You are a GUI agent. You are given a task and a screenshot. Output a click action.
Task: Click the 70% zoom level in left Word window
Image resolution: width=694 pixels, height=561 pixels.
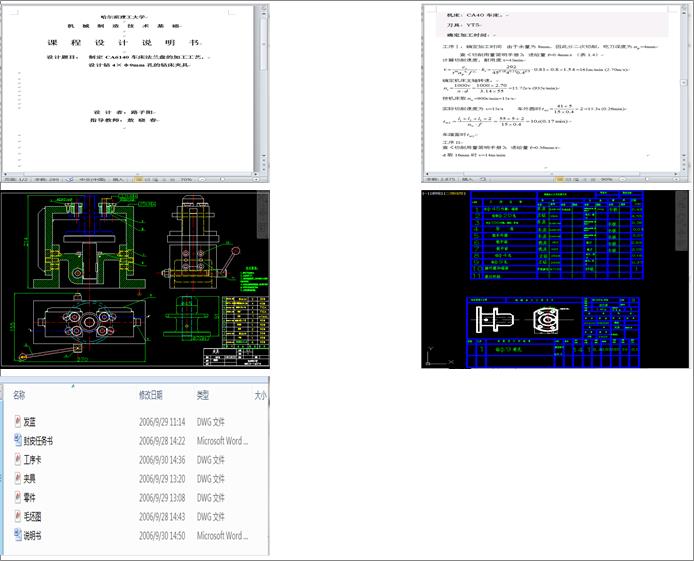coord(186,180)
